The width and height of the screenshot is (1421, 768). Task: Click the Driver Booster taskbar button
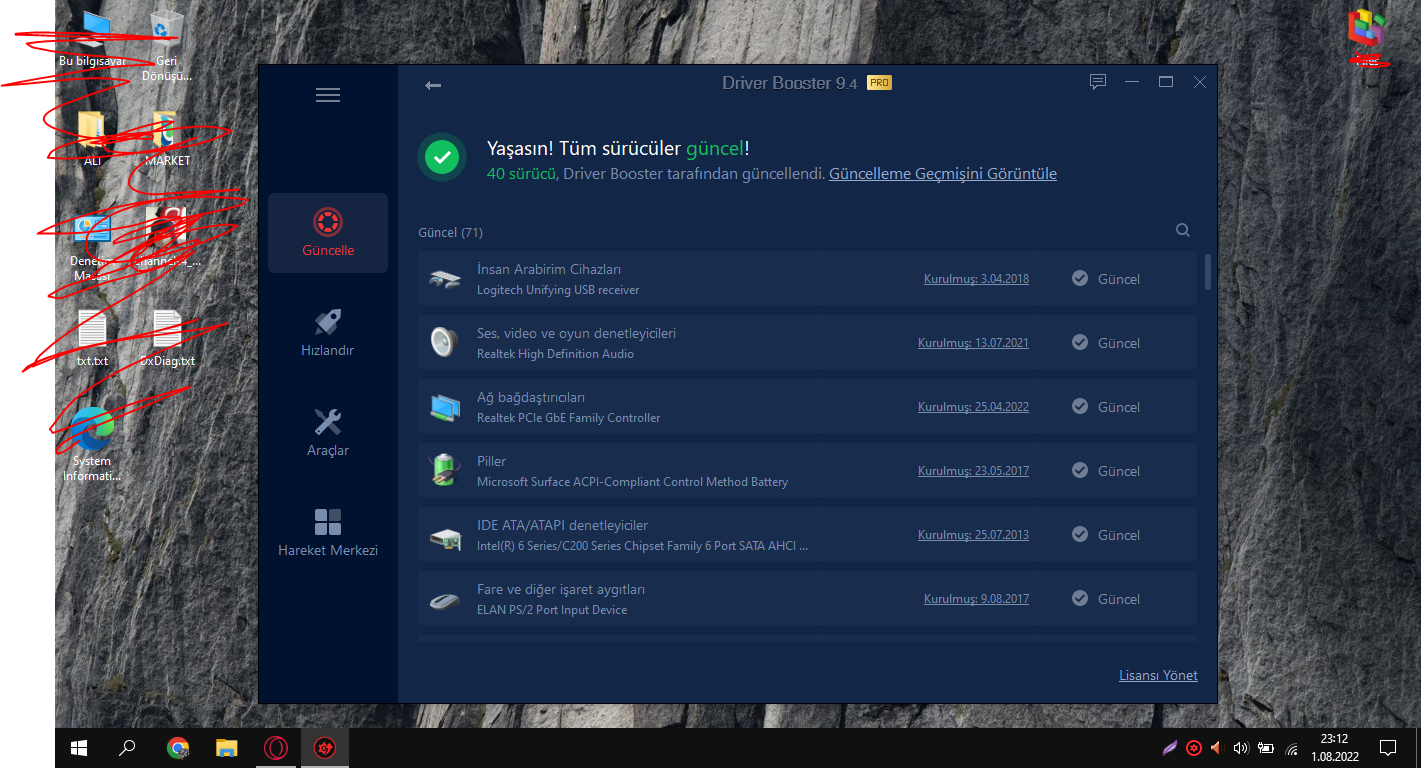325,748
